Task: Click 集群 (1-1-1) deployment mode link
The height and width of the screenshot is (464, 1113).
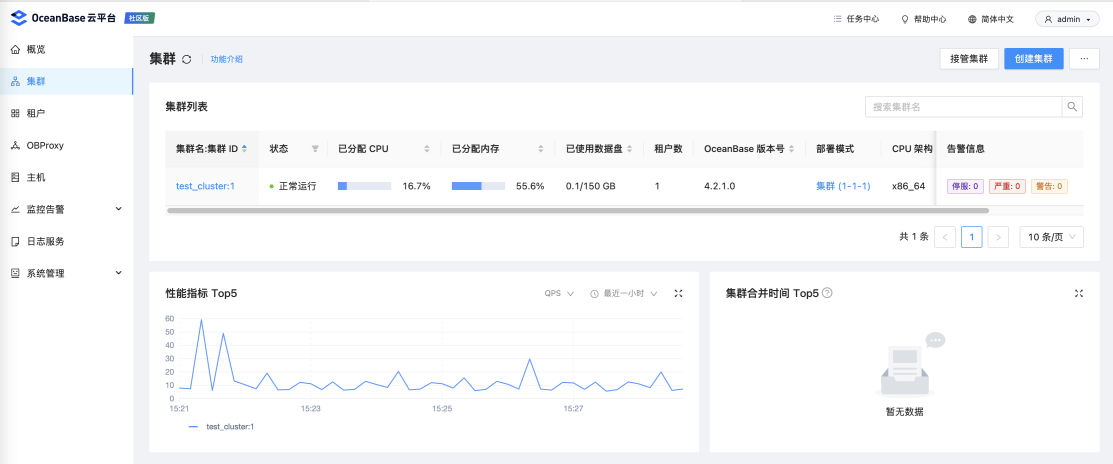Action: [x=843, y=187]
